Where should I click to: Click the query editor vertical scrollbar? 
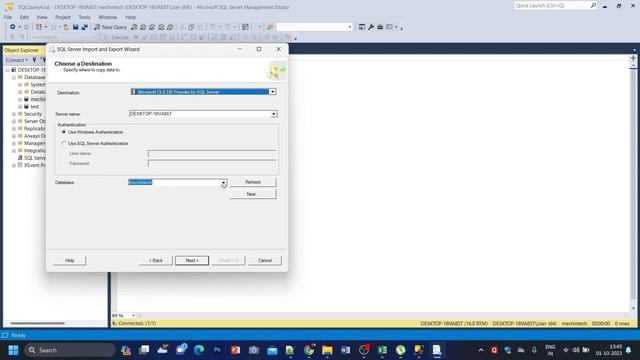click(633, 184)
